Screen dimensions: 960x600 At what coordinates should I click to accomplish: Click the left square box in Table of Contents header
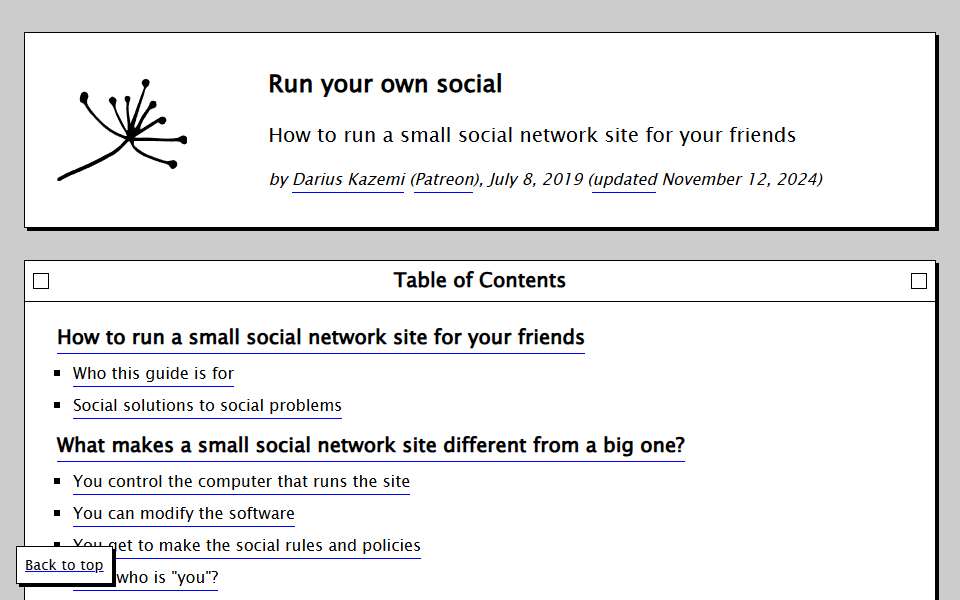[x=41, y=281]
